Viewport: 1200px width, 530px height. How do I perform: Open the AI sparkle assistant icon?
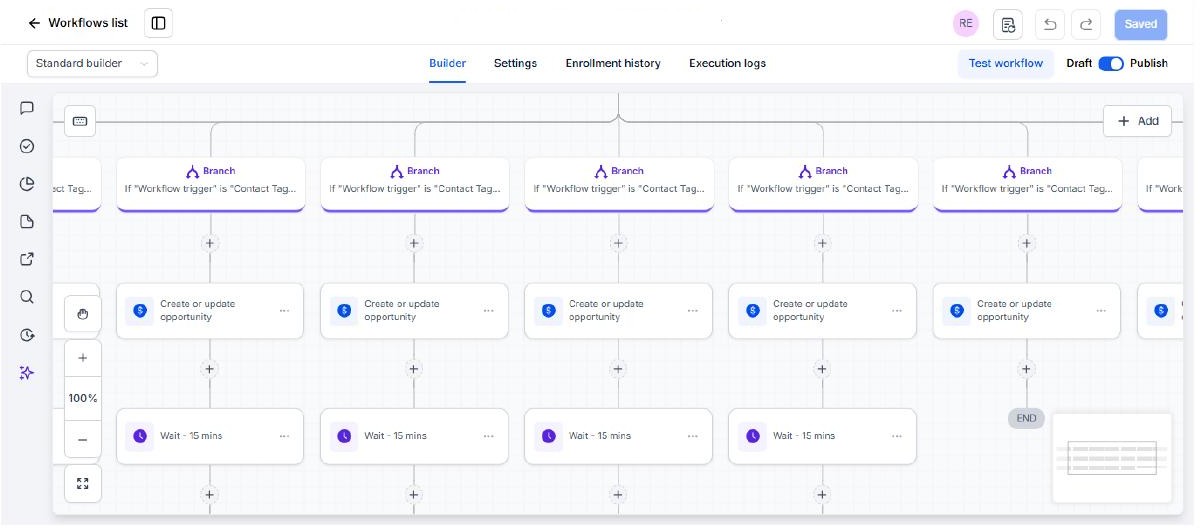pos(27,372)
